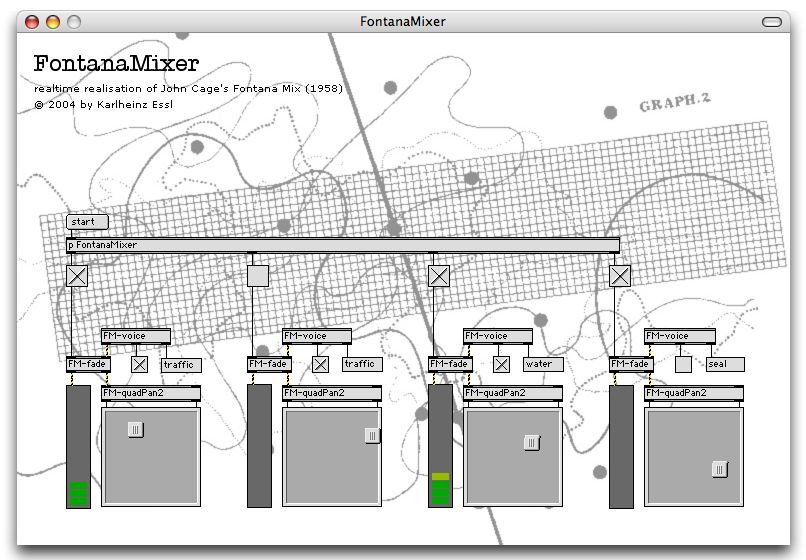Viewport: 806px width, 560px height.
Task: Click the seal message box
Action: click(725, 364)
